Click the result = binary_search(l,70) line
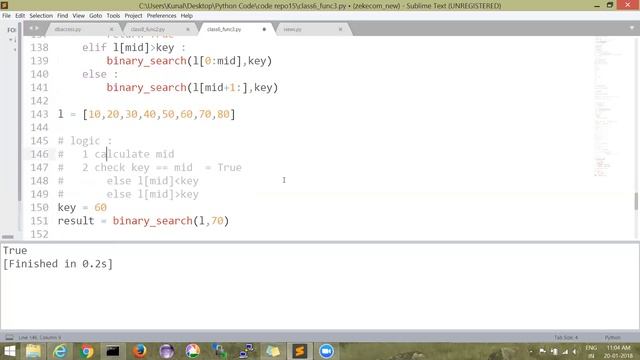 point(143,221)
